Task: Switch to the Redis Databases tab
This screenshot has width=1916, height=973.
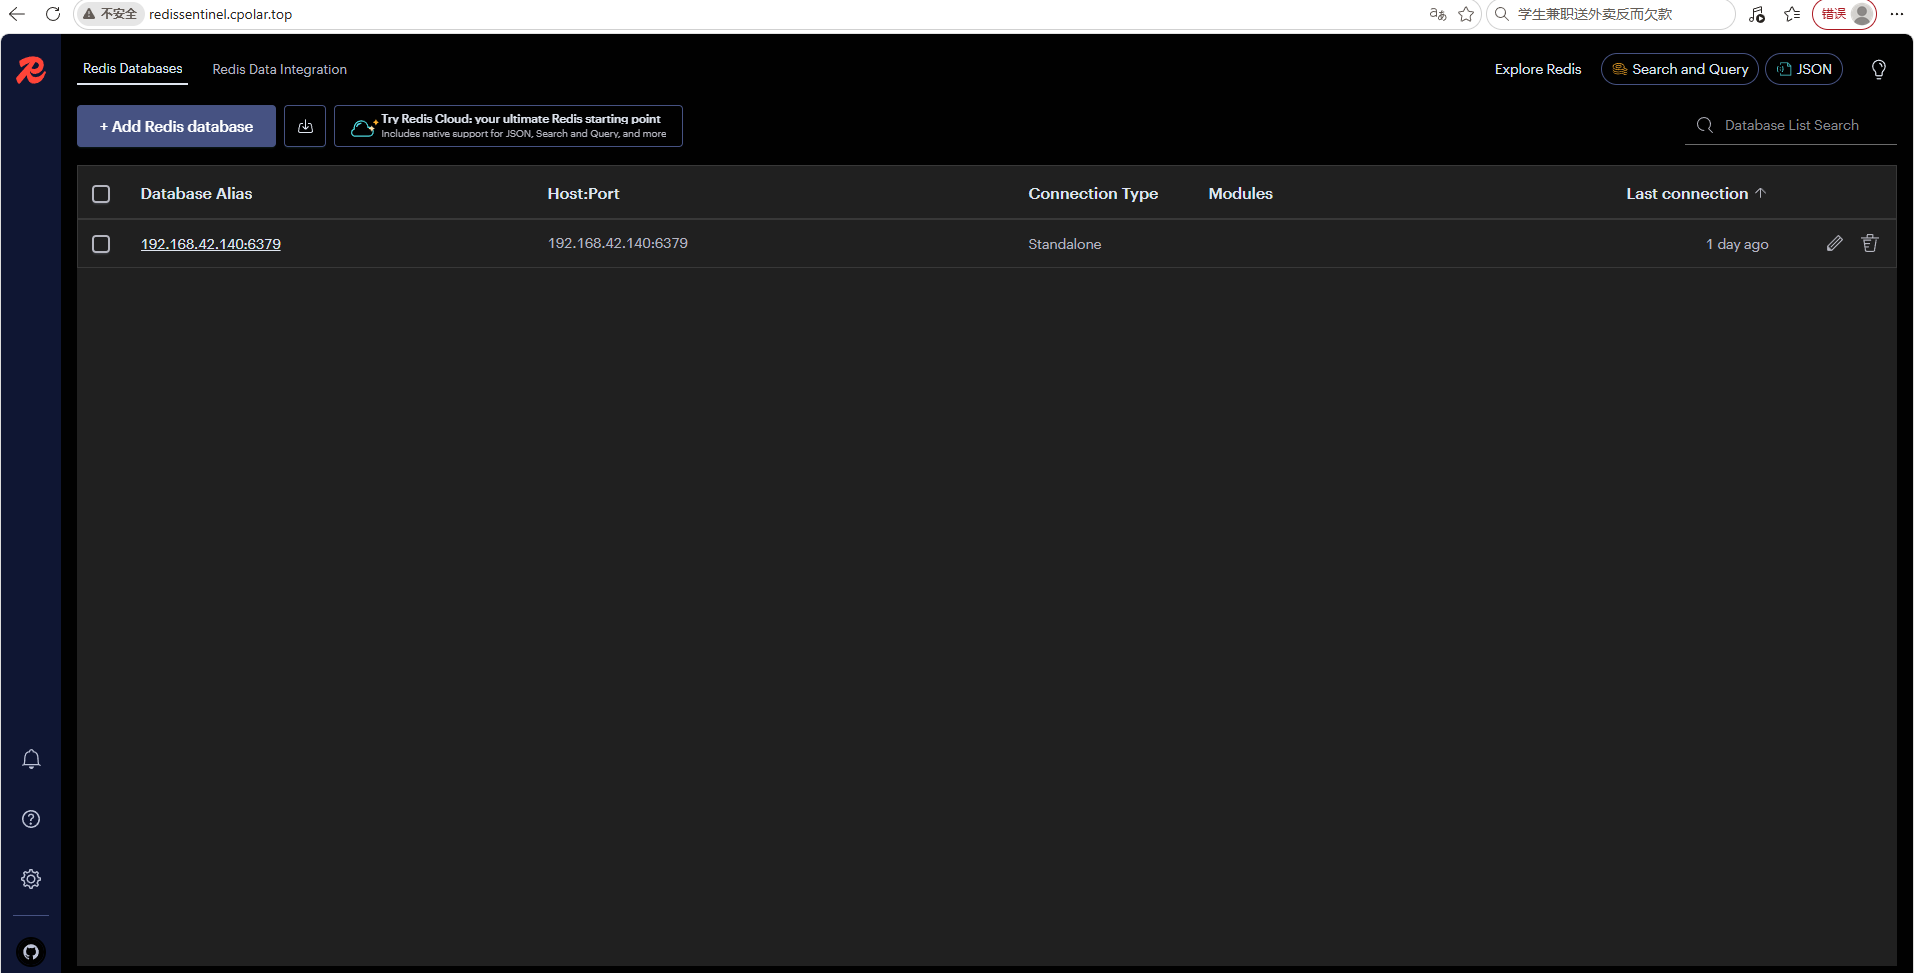Action: [x=133, y=69]
